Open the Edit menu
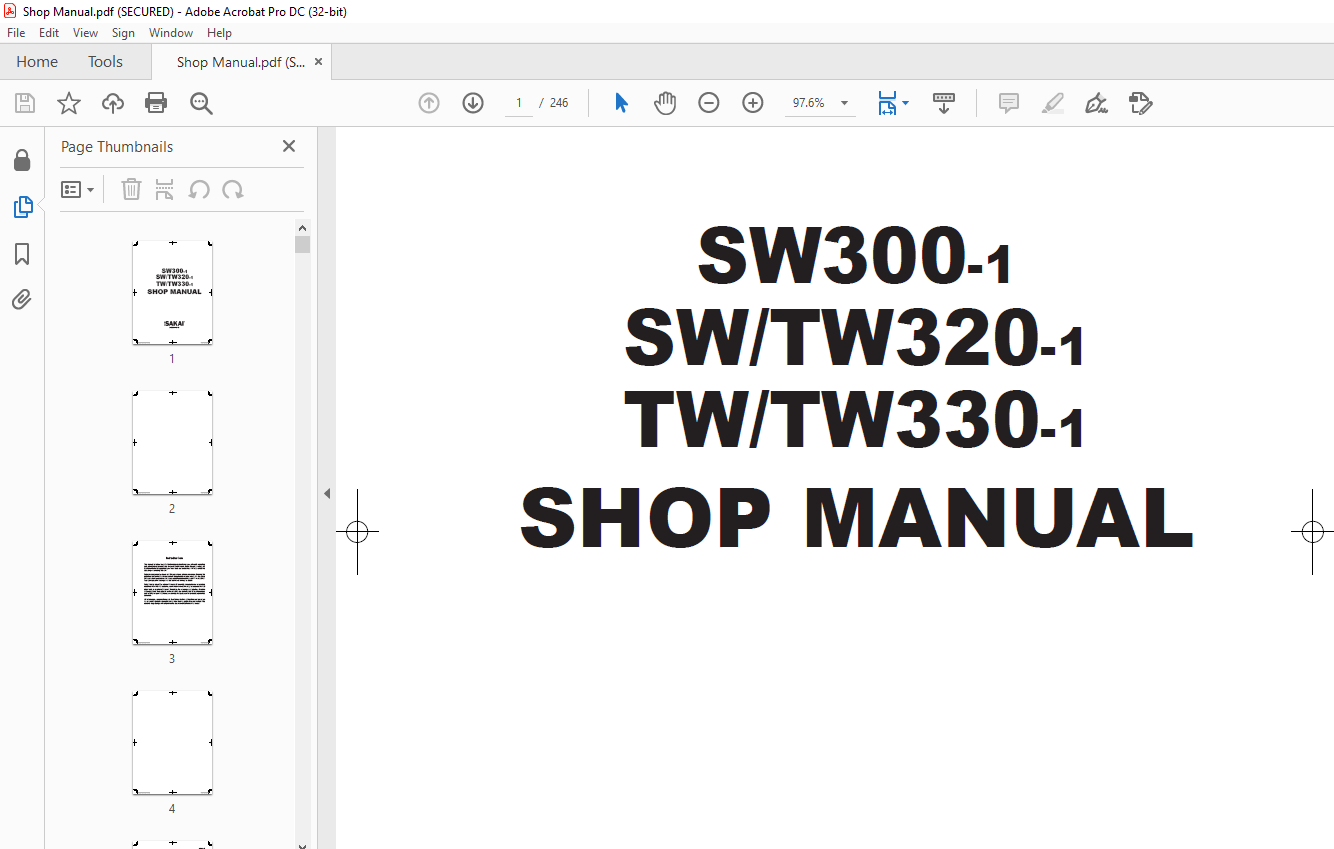Viewport: 1334px width, 849px height. pos(49,33)
